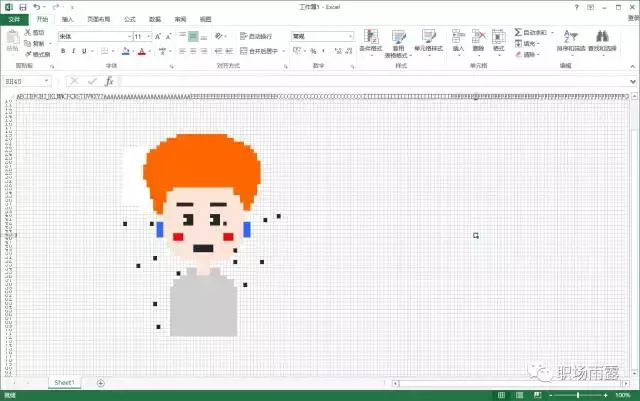The height and width of the screenshot is (401, 640).
Task: Increase the cell indent
Action: (x=229, y=51)
